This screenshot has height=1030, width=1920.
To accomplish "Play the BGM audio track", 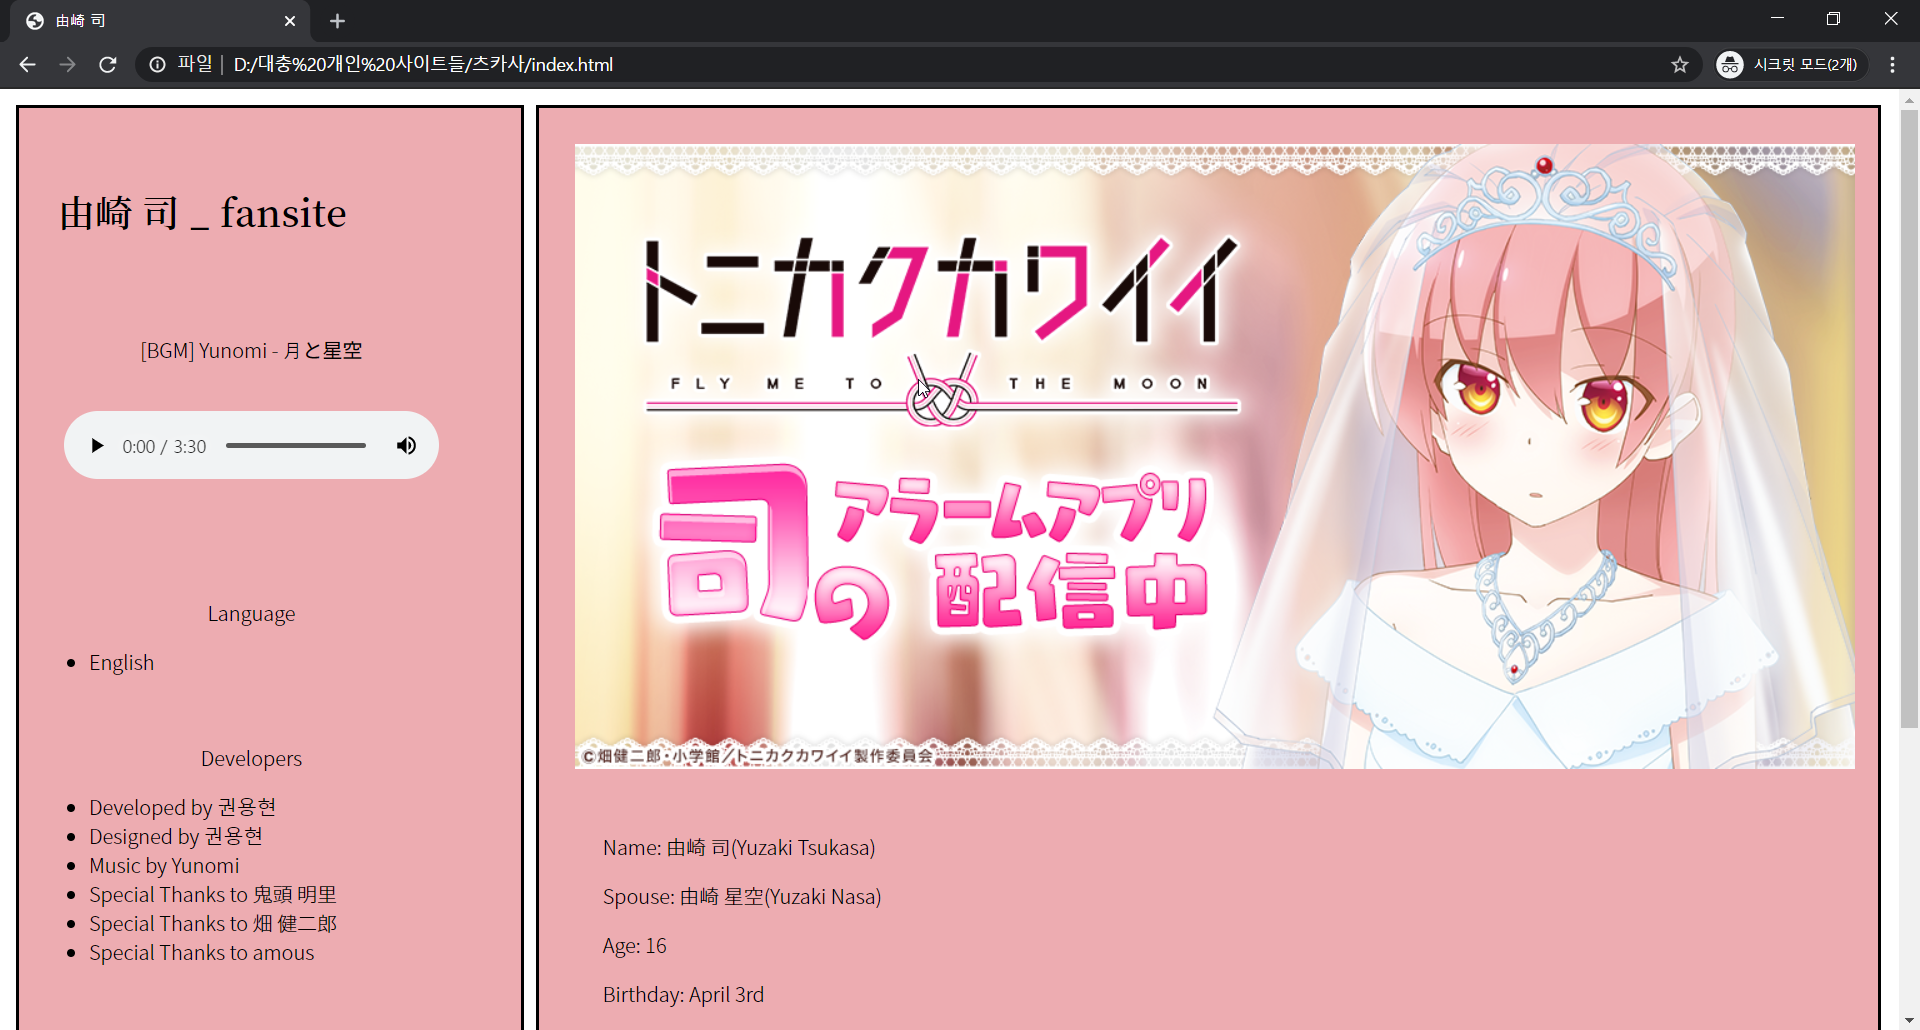I will pos(97,446).
